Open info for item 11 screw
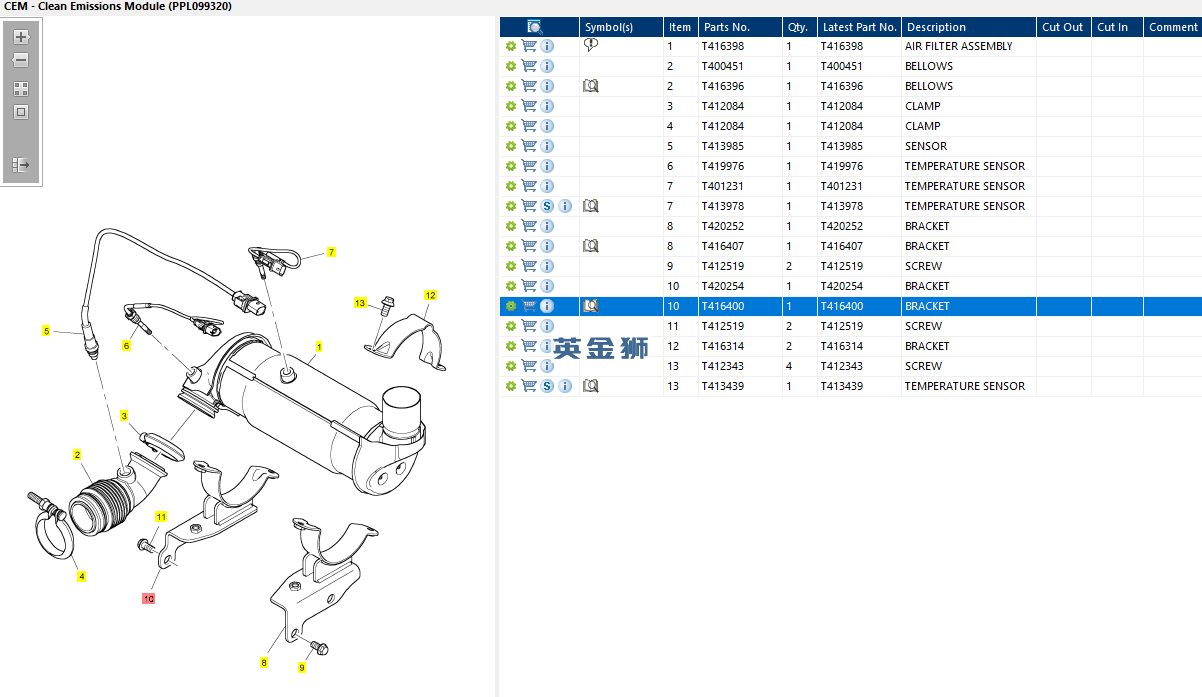This screenshot has height=697, width=1202. [x=547, y=326]
